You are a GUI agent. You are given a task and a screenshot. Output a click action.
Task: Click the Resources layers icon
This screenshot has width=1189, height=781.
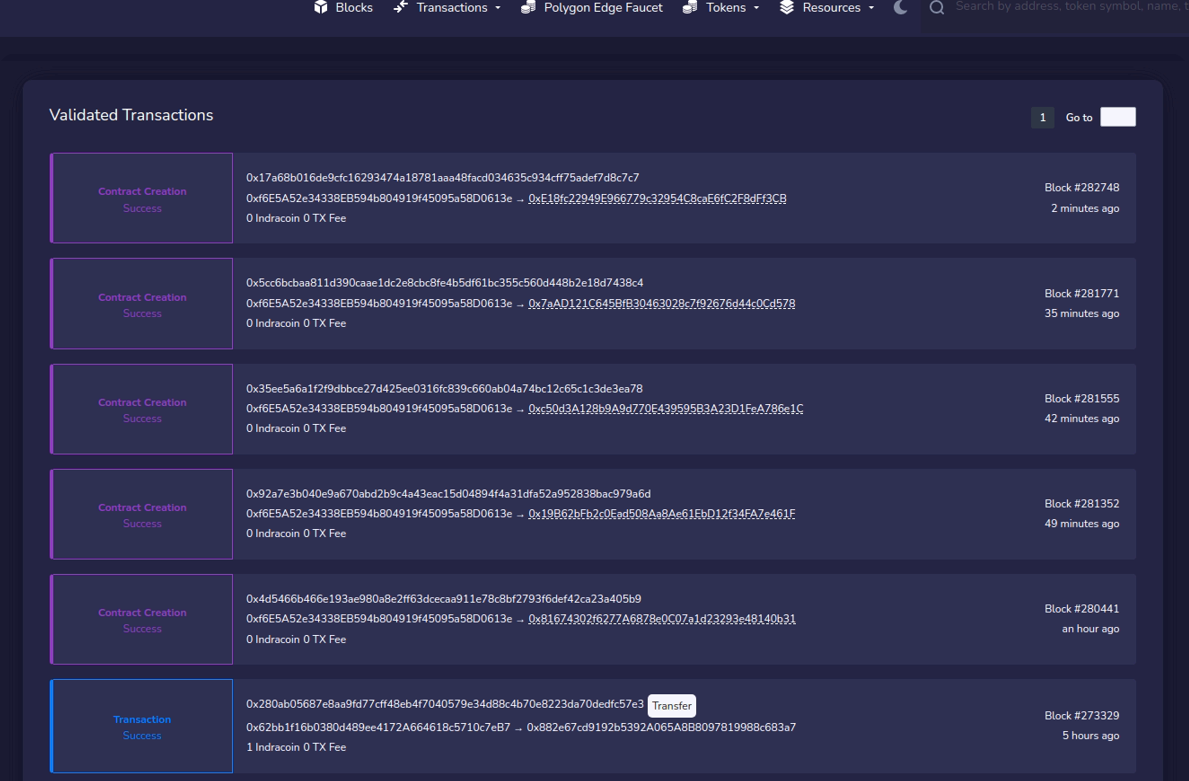point(787,7)
